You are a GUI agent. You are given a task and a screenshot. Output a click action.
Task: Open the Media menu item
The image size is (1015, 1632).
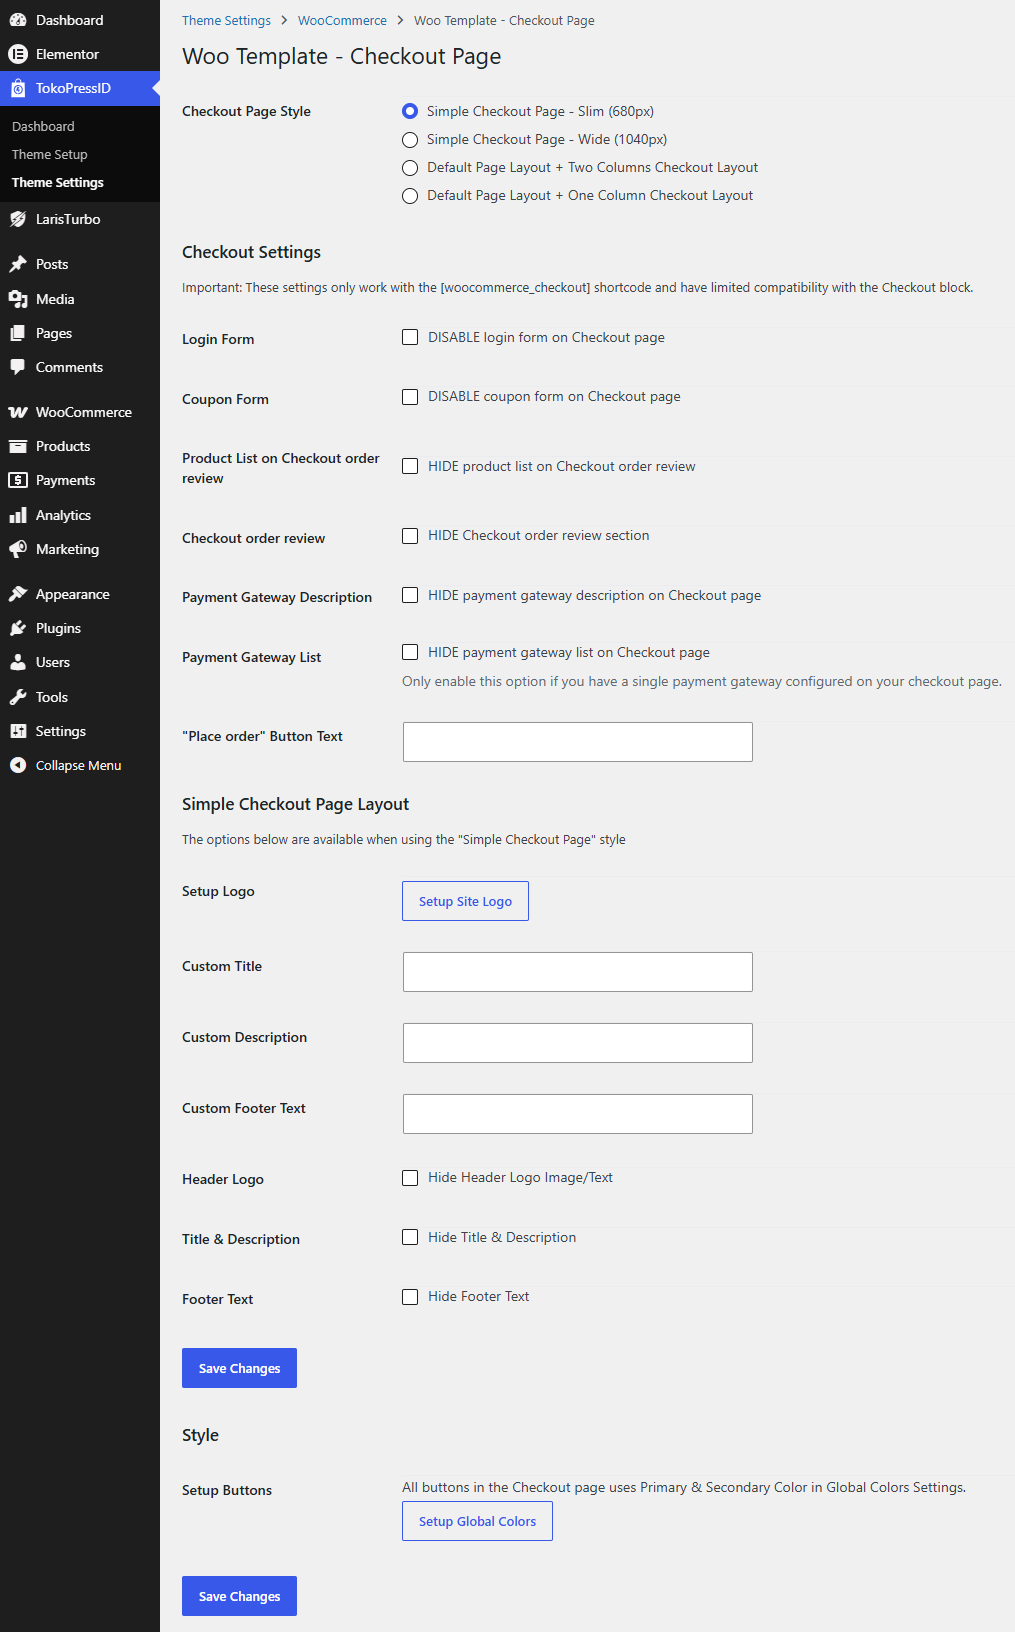click(80, 299)
